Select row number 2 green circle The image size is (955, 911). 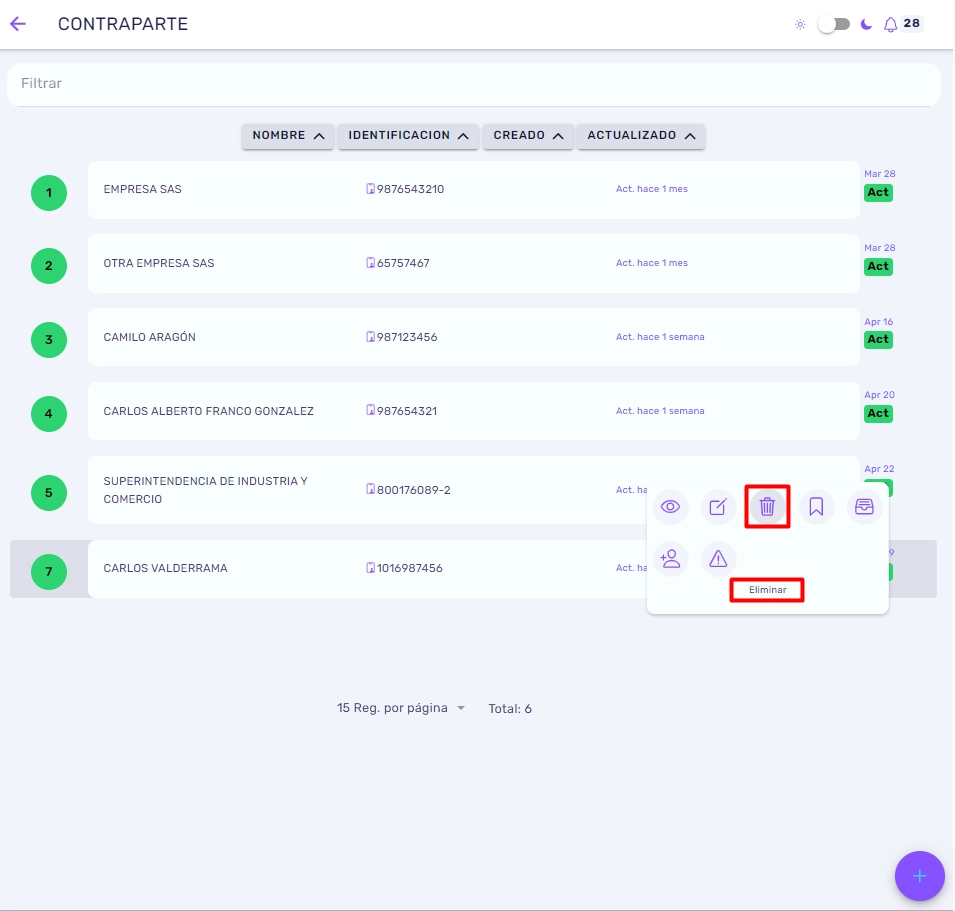tap(49, 266)
